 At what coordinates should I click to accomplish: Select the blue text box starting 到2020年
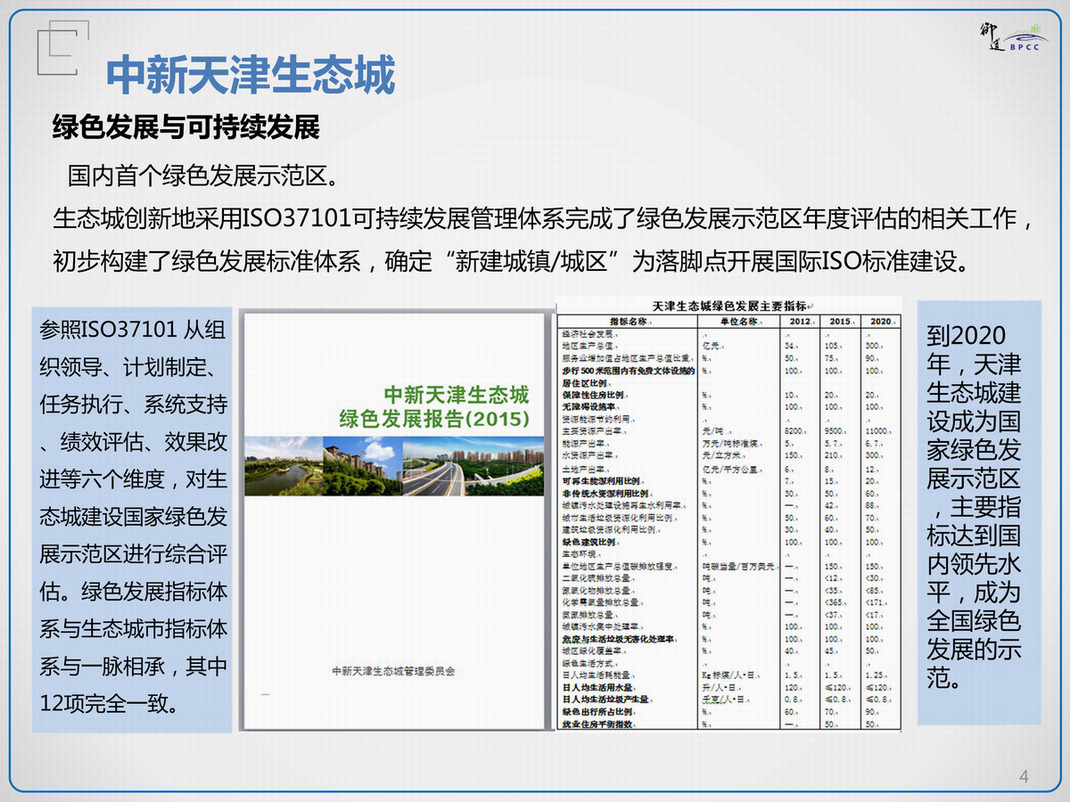click(979, 512)
